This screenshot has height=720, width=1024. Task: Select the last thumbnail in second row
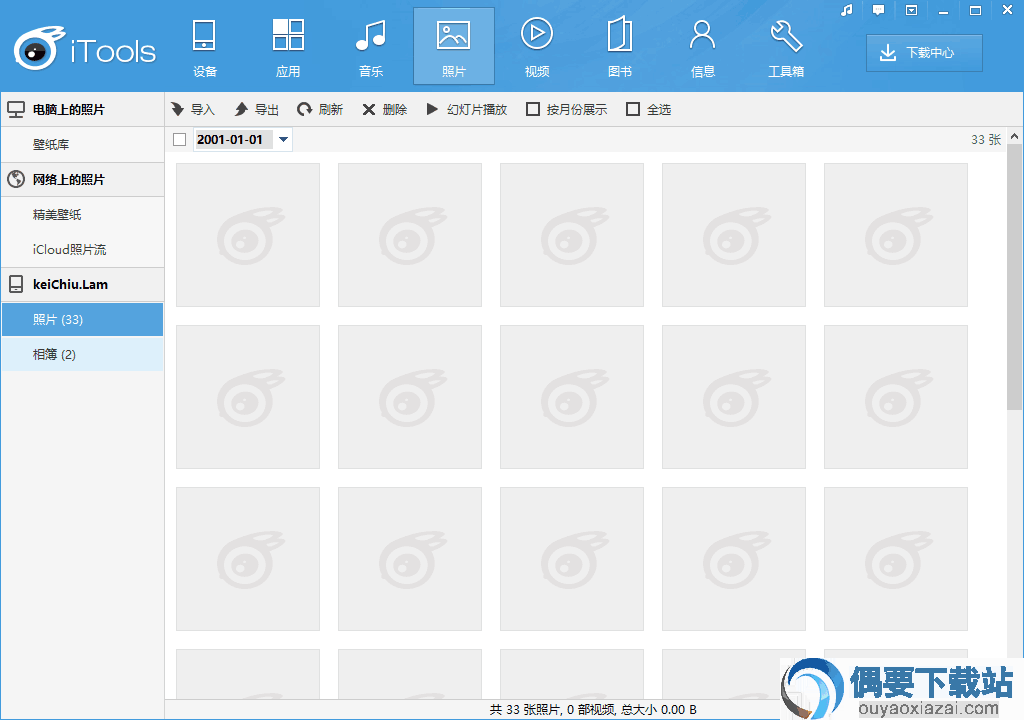tap(896, 397)
